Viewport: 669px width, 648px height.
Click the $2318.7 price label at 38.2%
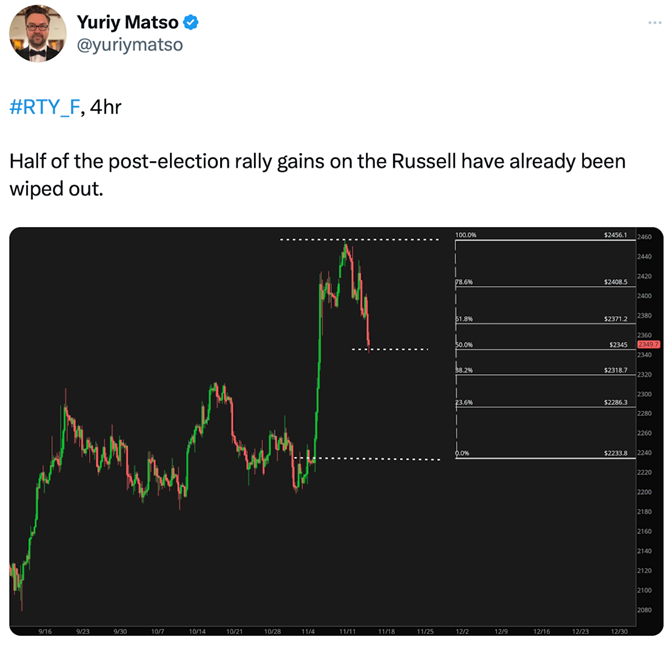point(614,370)
